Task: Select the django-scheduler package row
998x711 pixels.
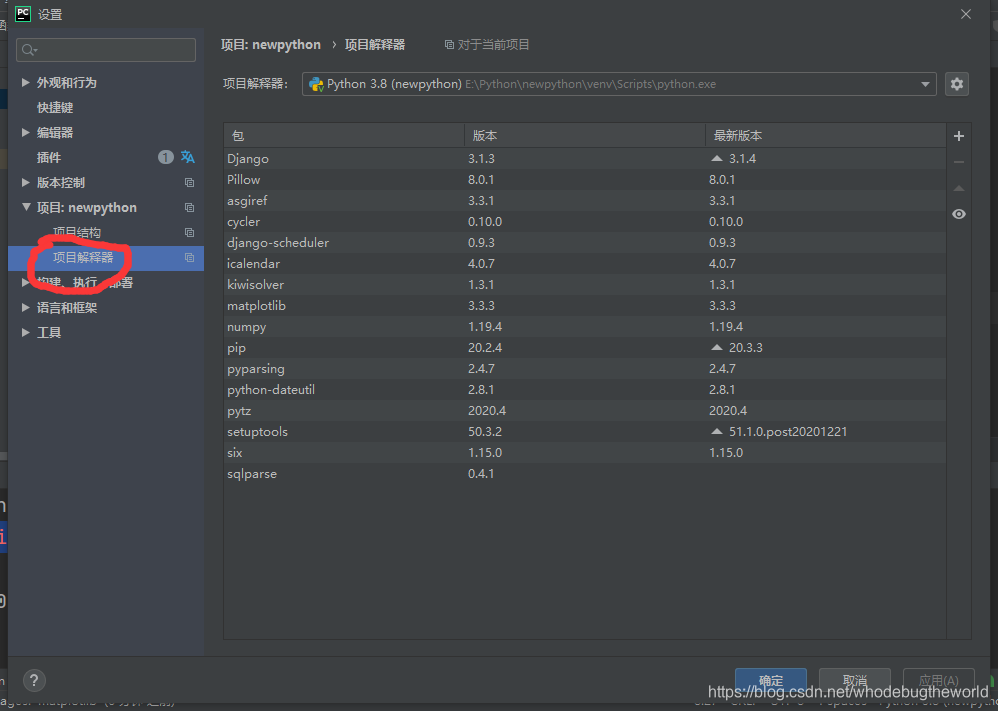Action: 584,243
